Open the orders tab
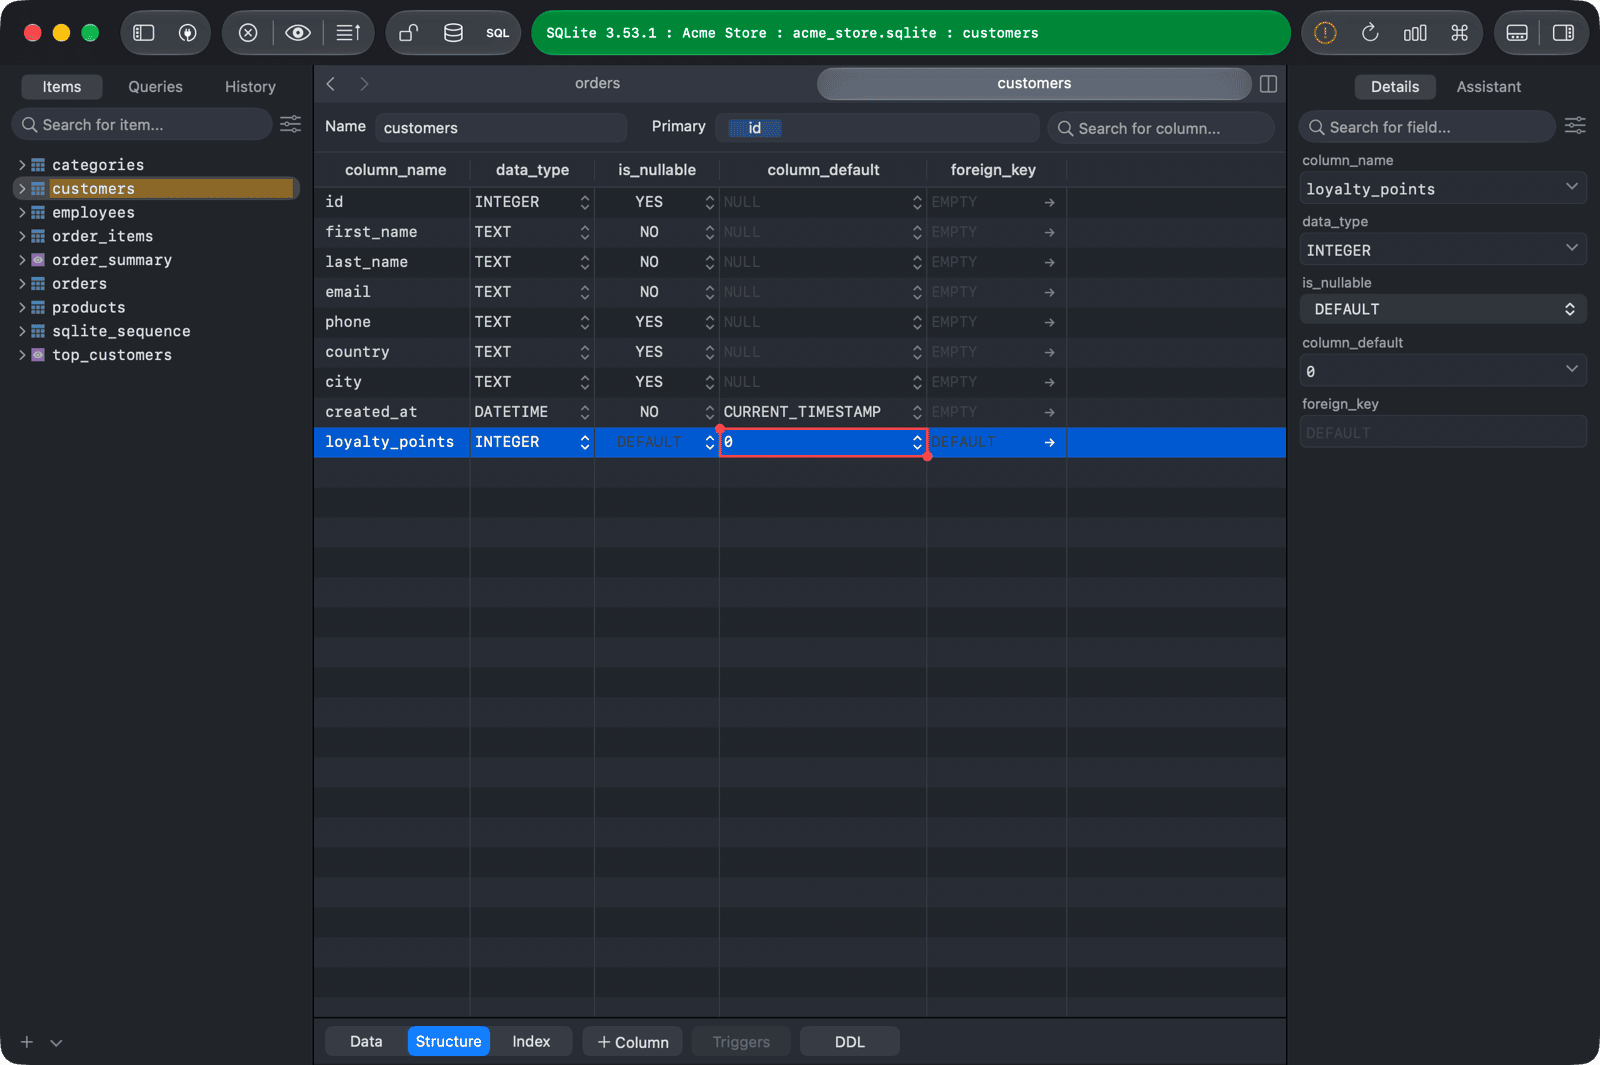Screen dimensions: 1600x1065 point(598,84)
